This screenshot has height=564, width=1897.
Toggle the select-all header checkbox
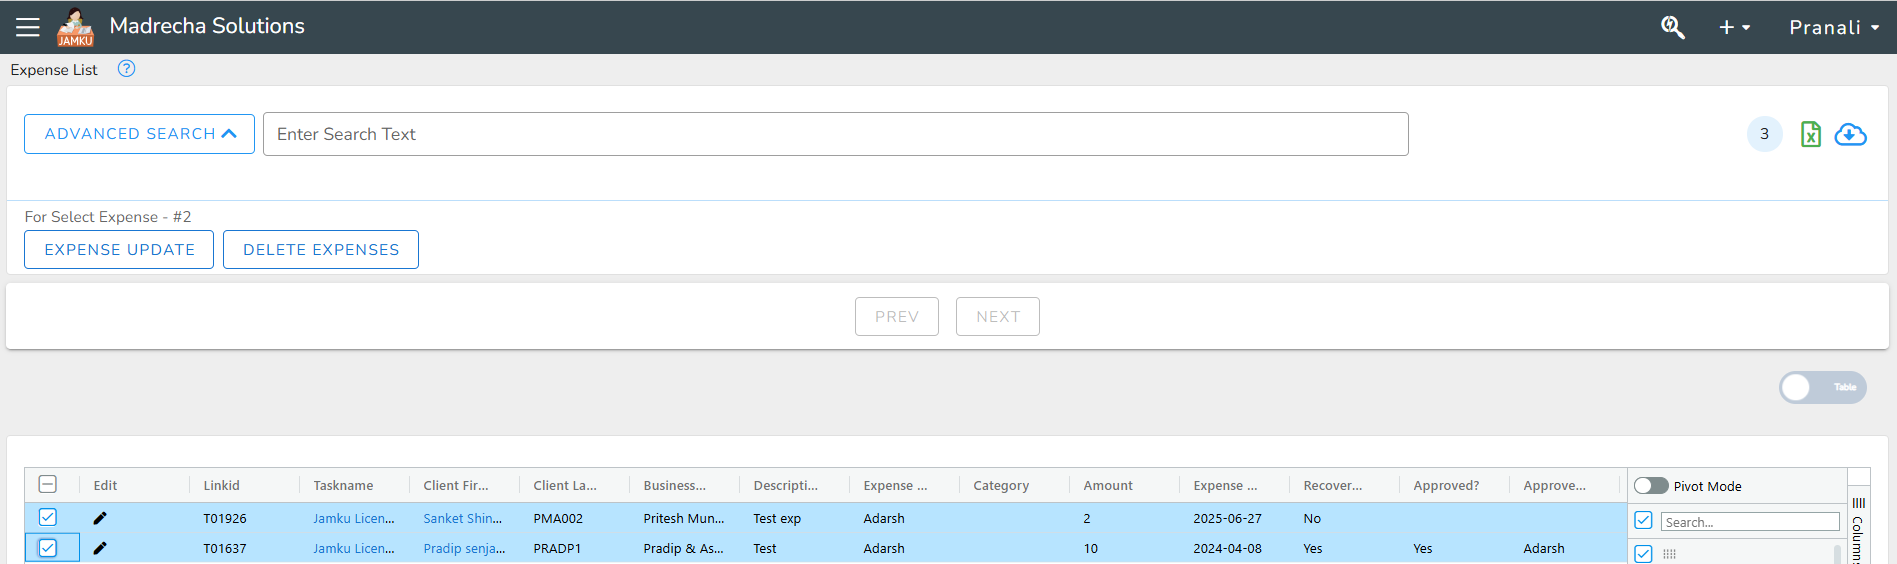[48, 485]
